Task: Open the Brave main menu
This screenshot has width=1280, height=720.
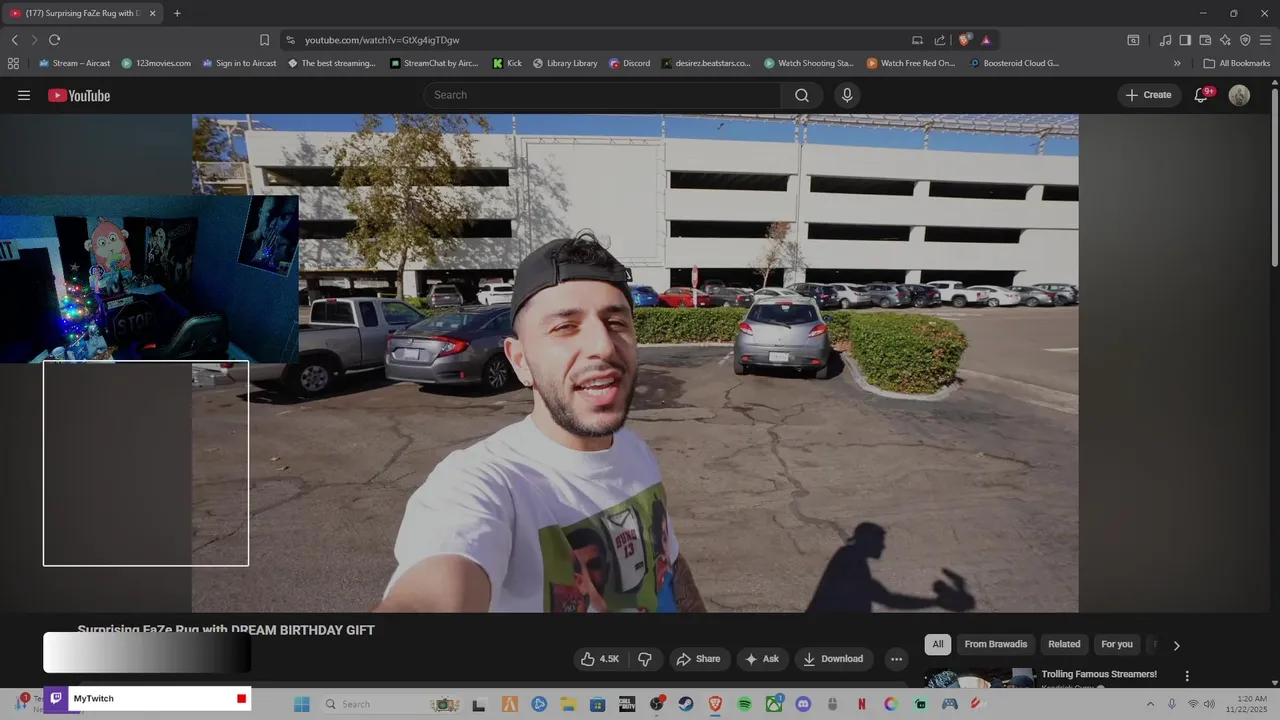Action: point(1265,40)
